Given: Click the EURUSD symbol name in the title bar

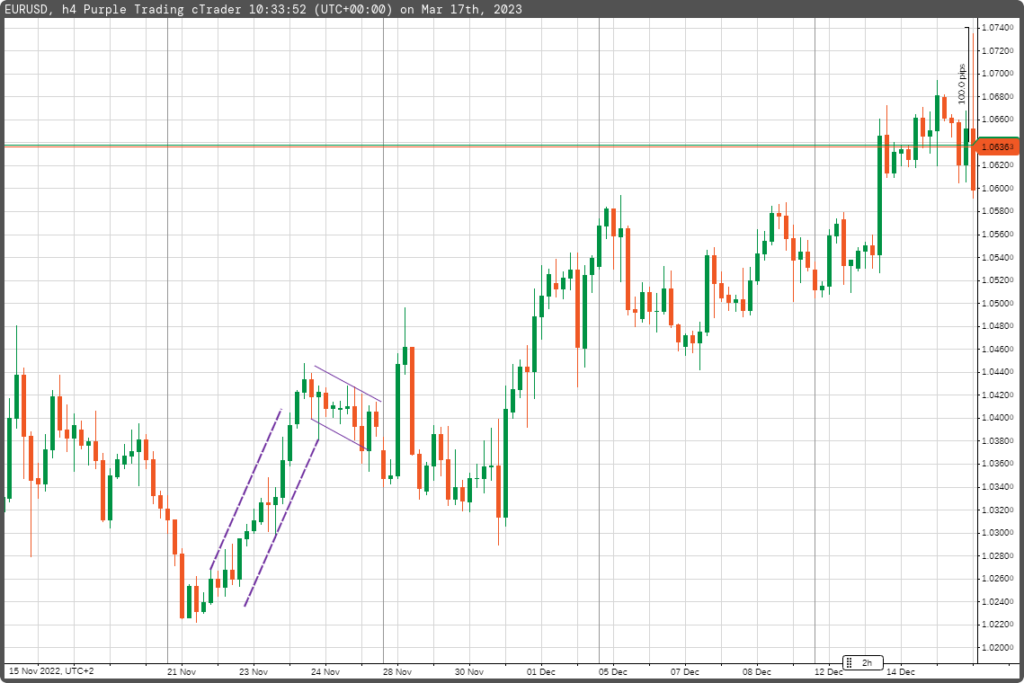Looking at the screenshot, I should point(28,11).
